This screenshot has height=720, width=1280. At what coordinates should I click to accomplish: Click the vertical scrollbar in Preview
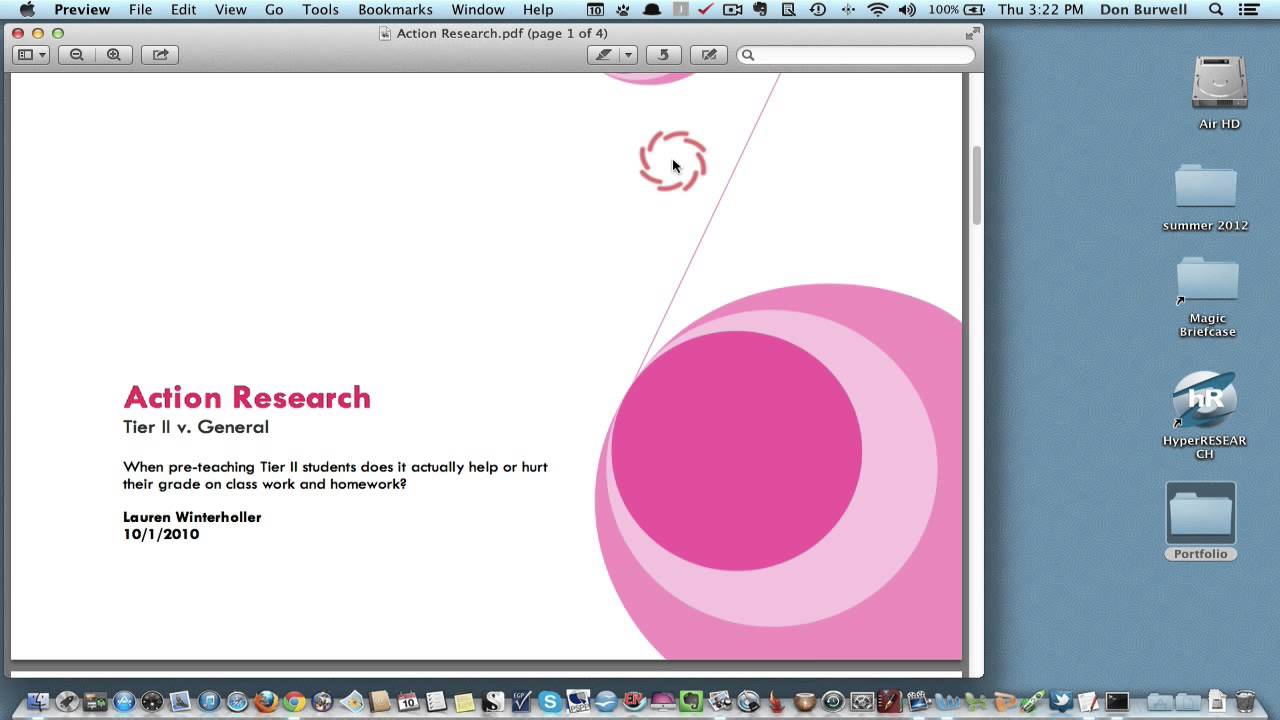tap(976, 187)
